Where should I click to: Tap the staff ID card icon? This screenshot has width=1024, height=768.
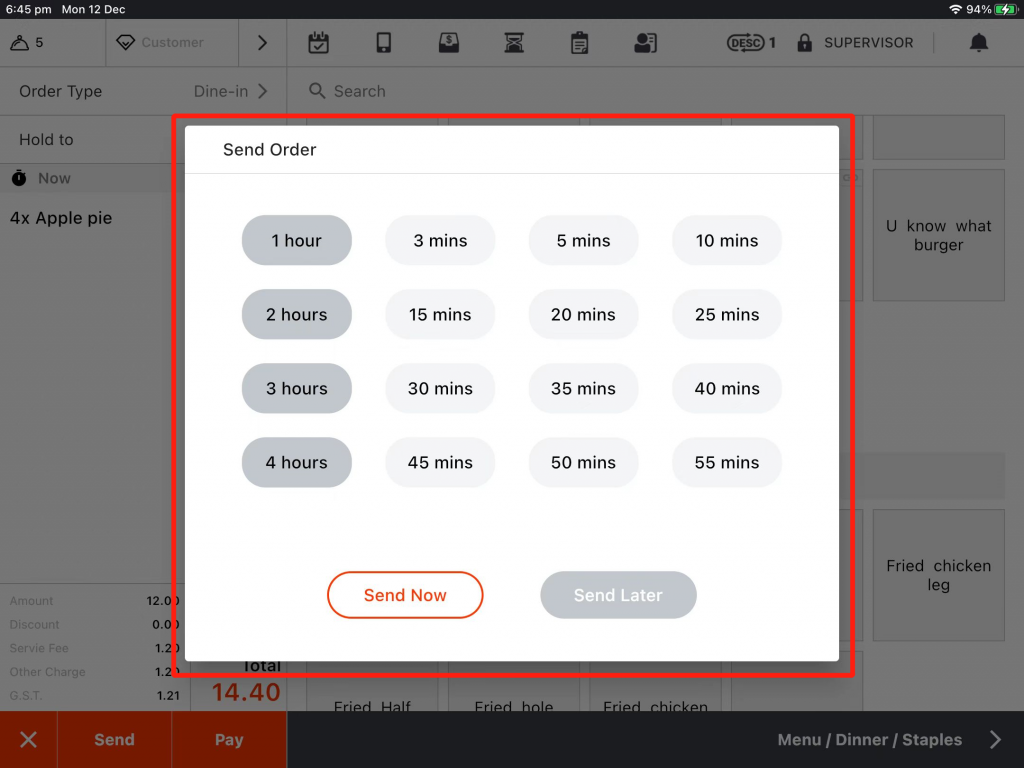645,43
